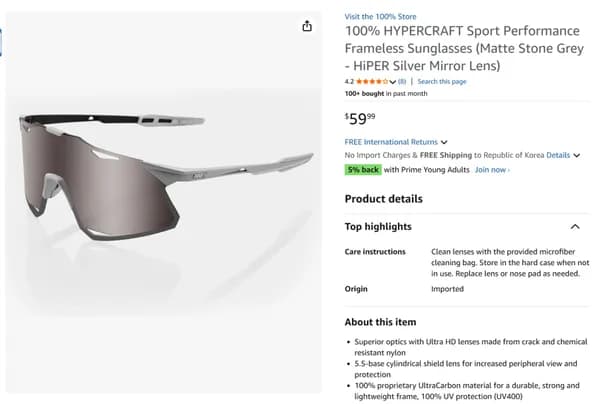Expand the FREE International Returns chevron

pos(444,143)
